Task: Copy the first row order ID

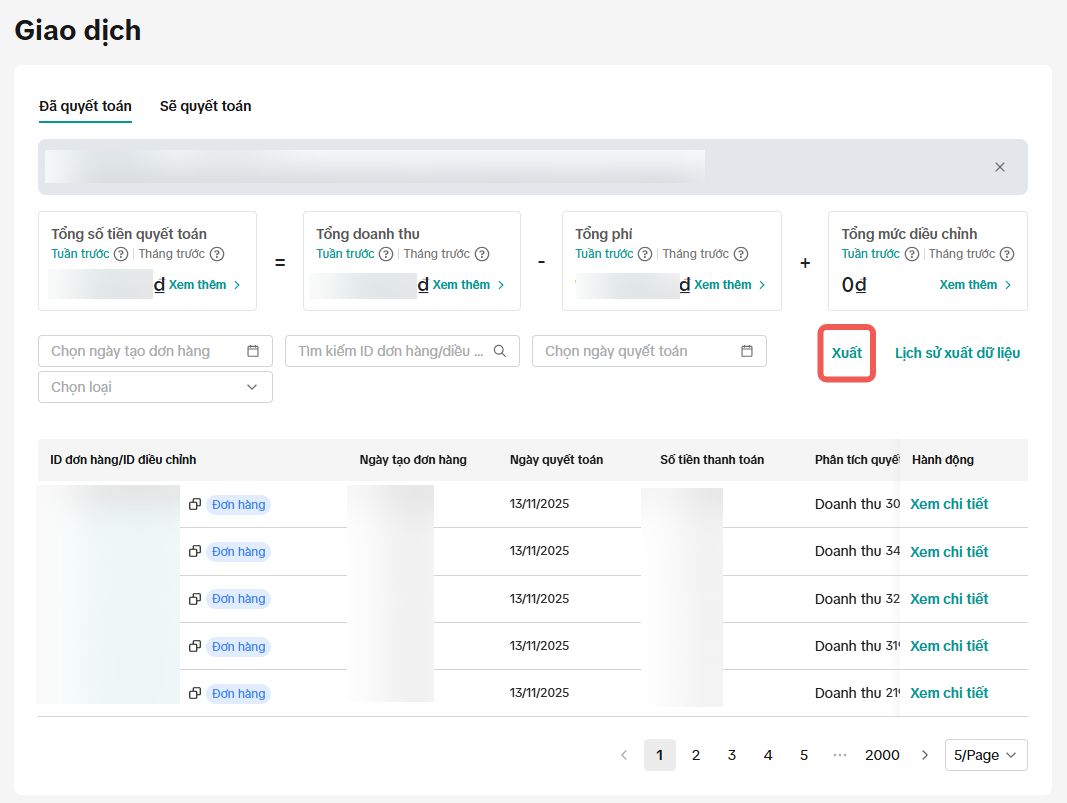Action: coord(195,505)
